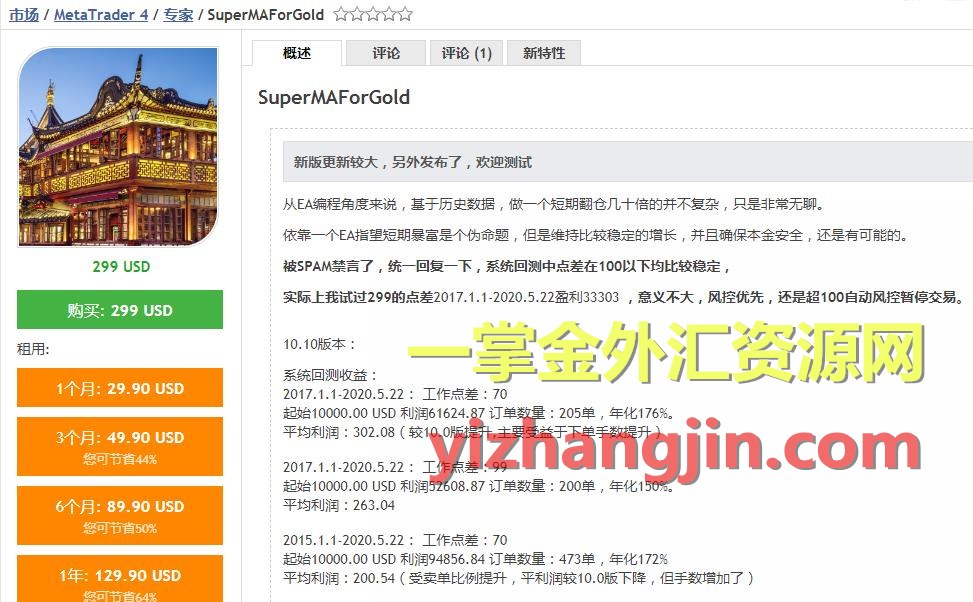Click the 租用: label

pos(34,349)
